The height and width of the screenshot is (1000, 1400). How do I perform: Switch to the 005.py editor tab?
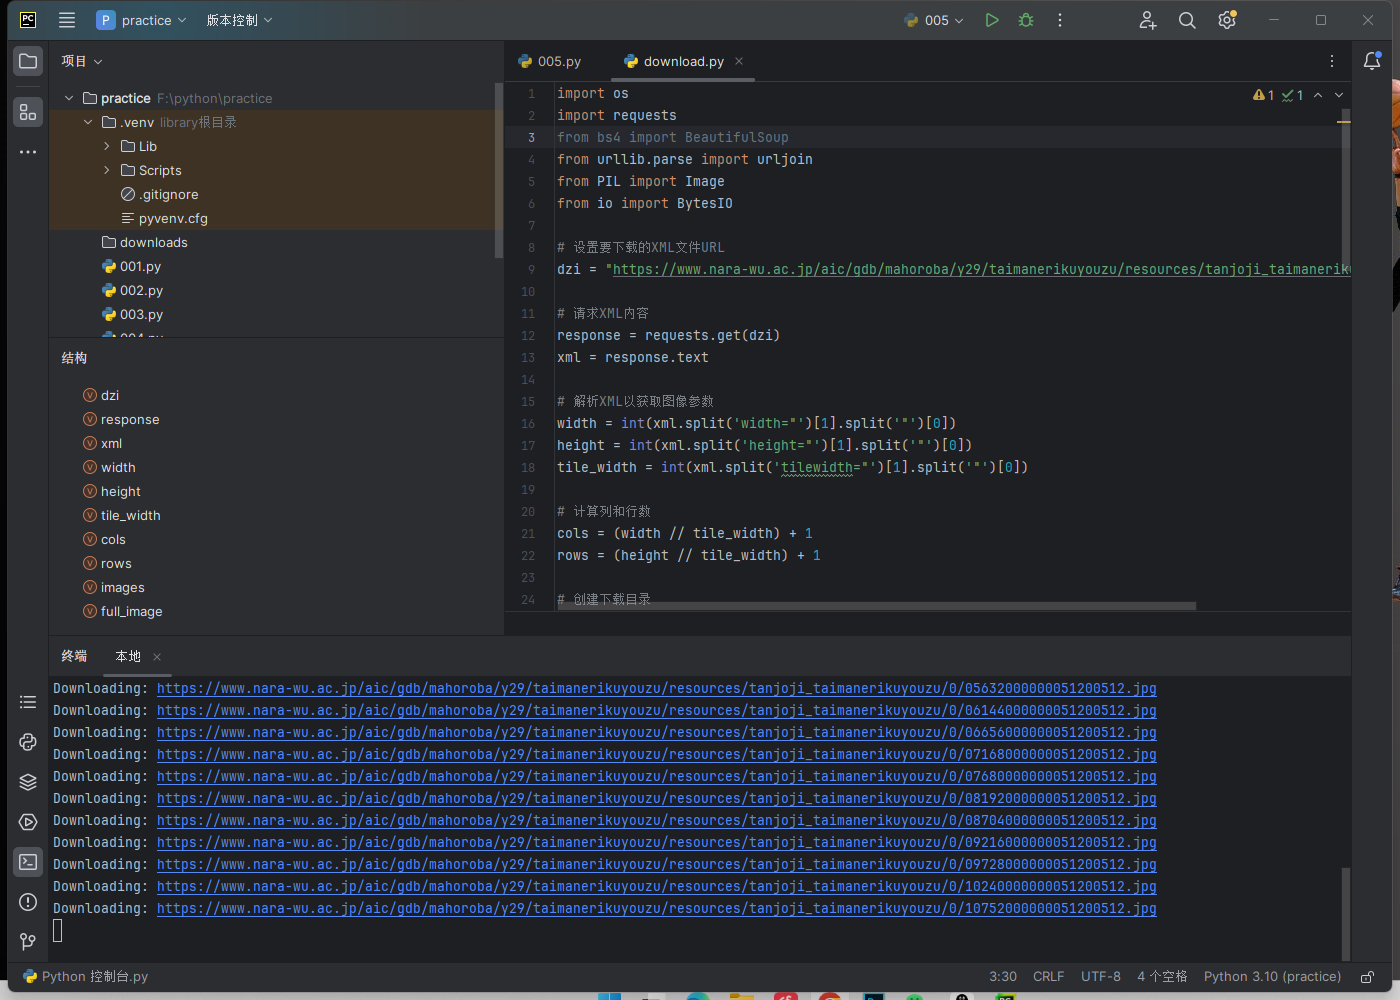(x=551, y=61)
